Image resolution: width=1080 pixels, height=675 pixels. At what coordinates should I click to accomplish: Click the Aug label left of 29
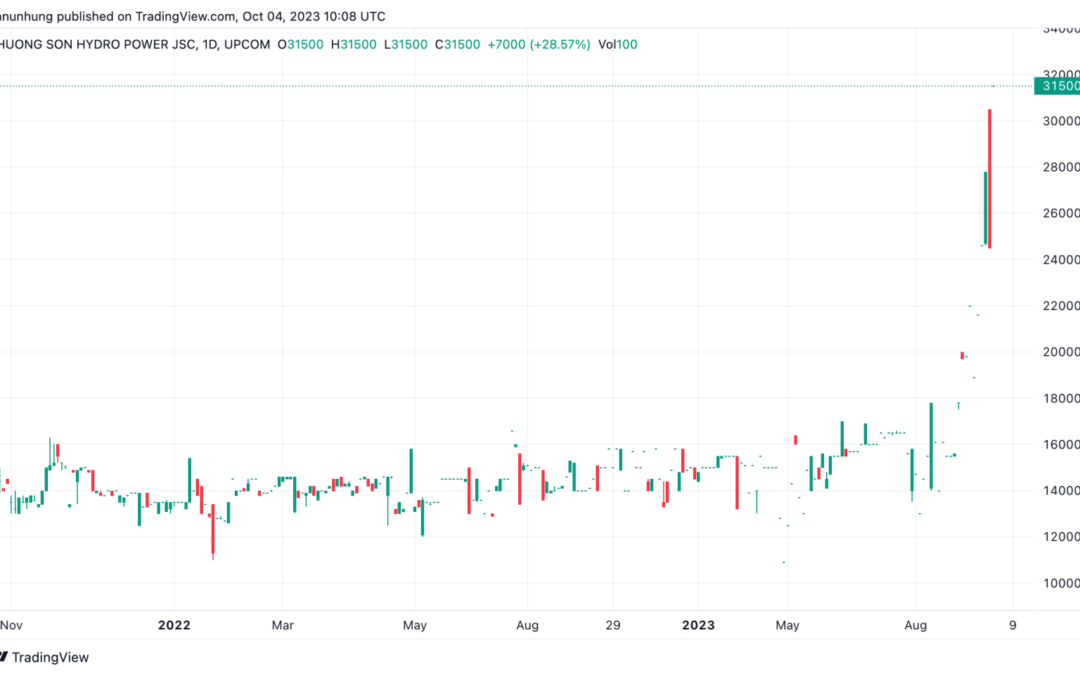[x=528, y=625]
